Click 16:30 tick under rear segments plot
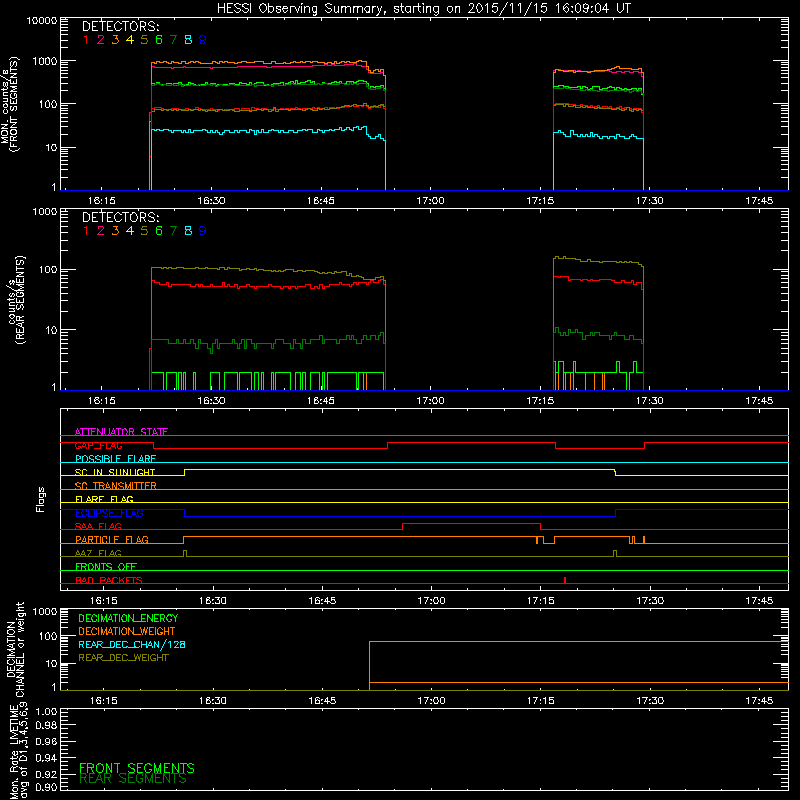The height and width of the screenshot is (800, 800). [x=211, y=401]
